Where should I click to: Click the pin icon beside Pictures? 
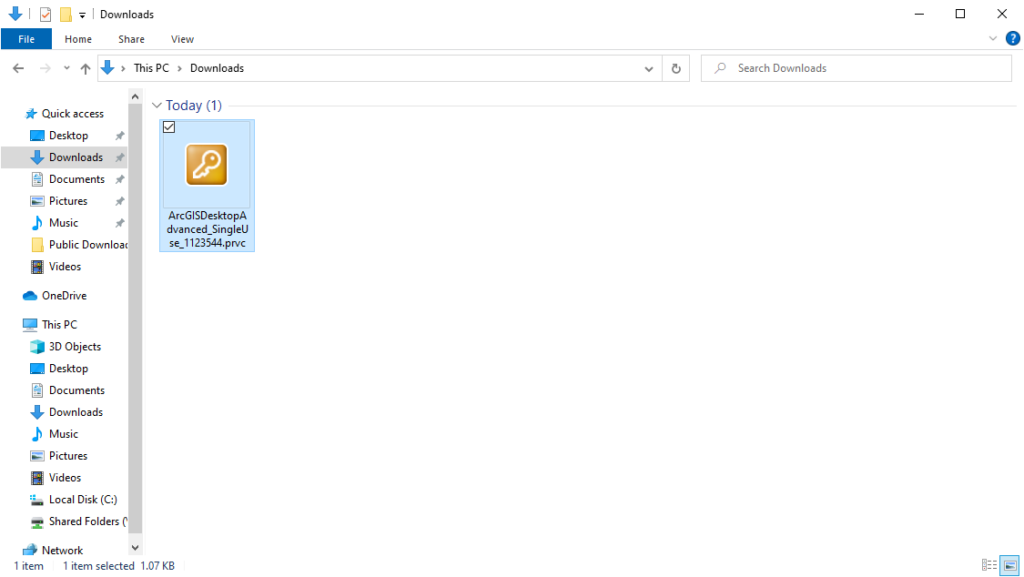coord(120,201)
